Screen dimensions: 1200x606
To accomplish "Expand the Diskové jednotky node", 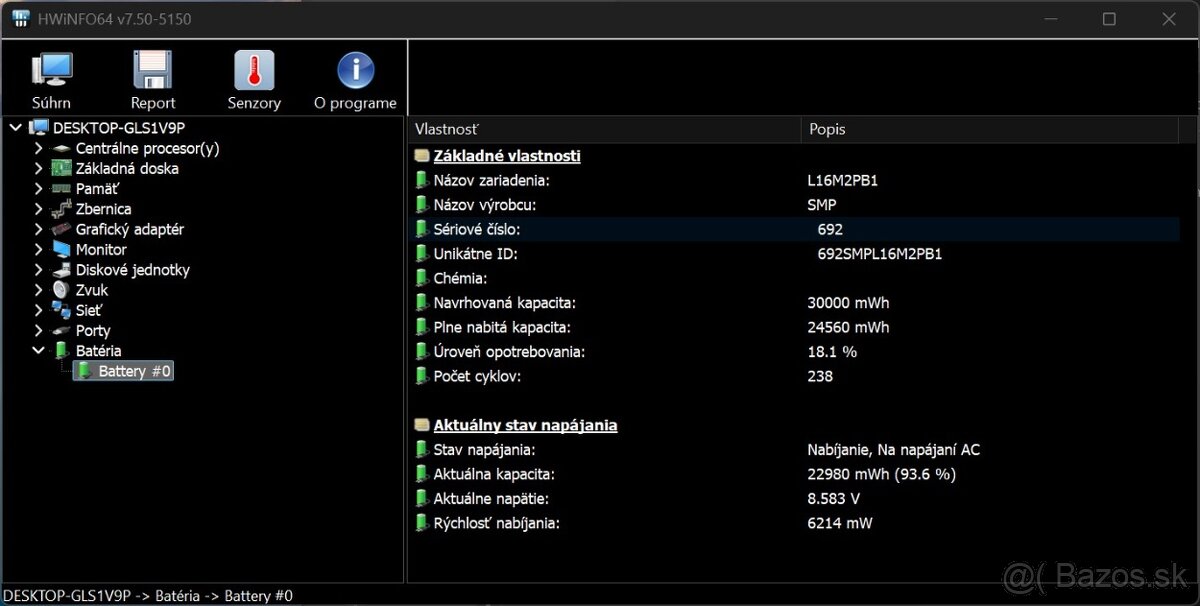I will pos(38,270).
